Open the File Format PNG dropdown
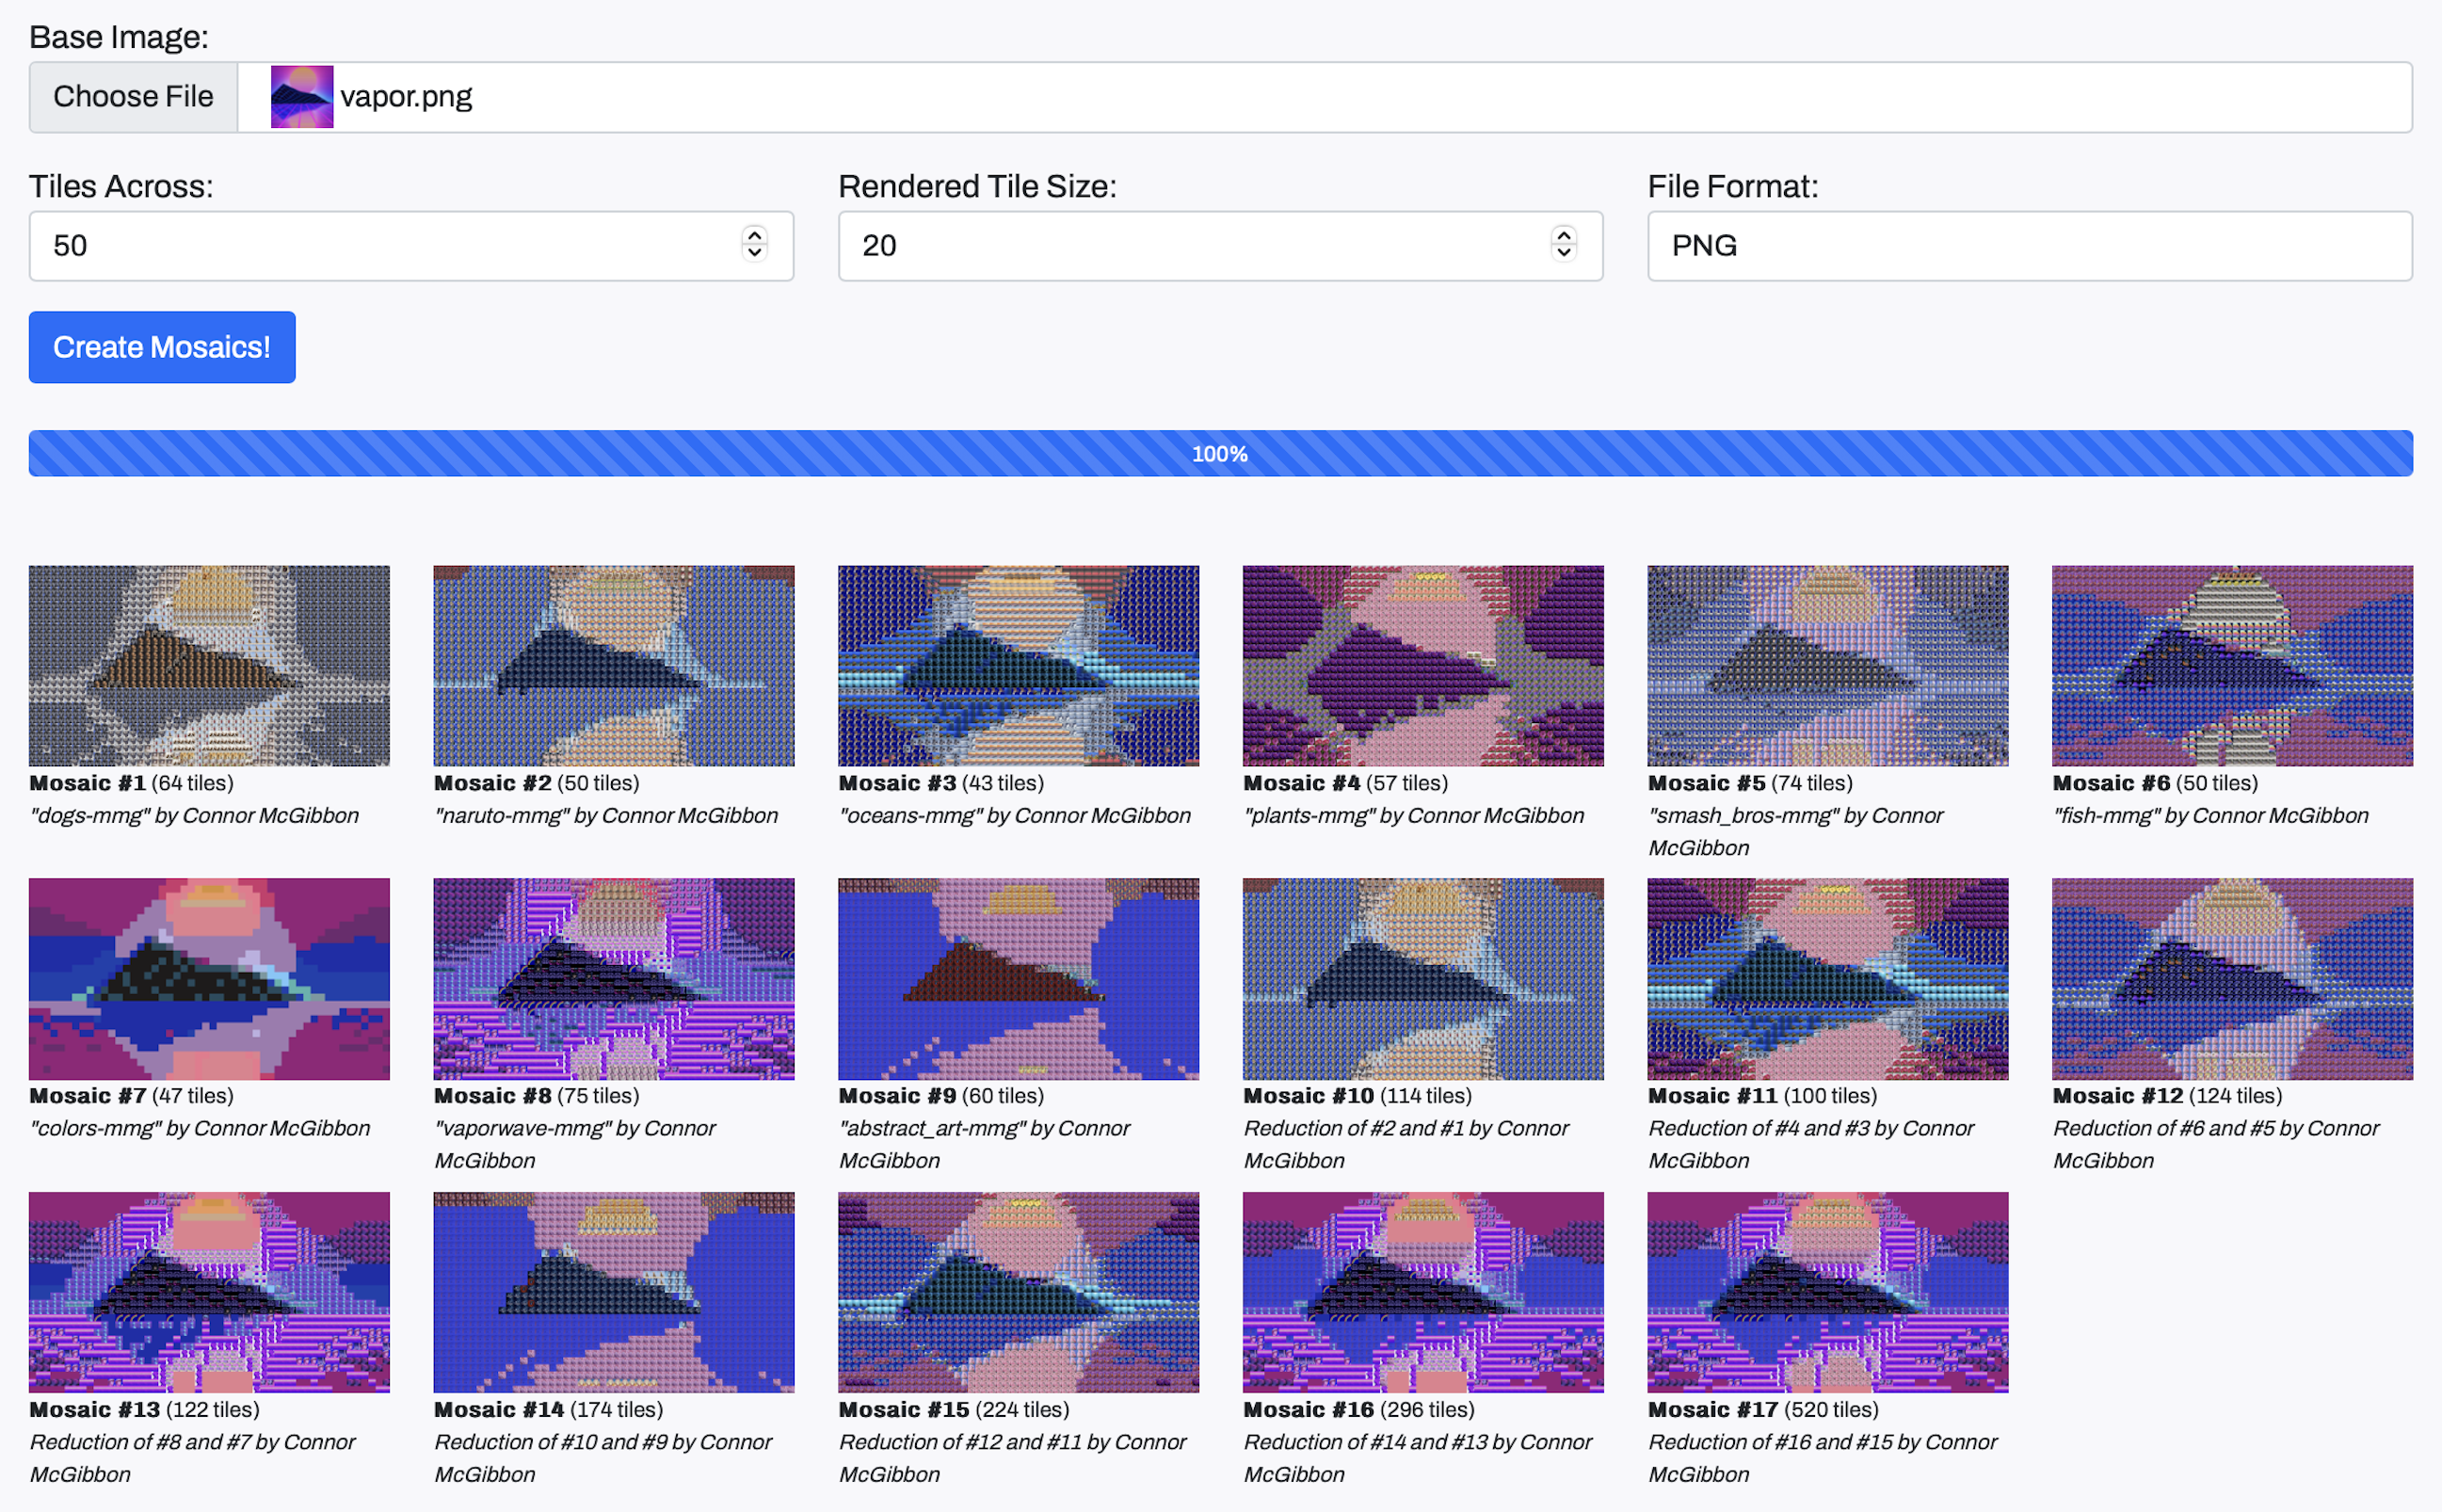The width and height of the screenshot is (2442, 1512). (x=2029, y=246)
